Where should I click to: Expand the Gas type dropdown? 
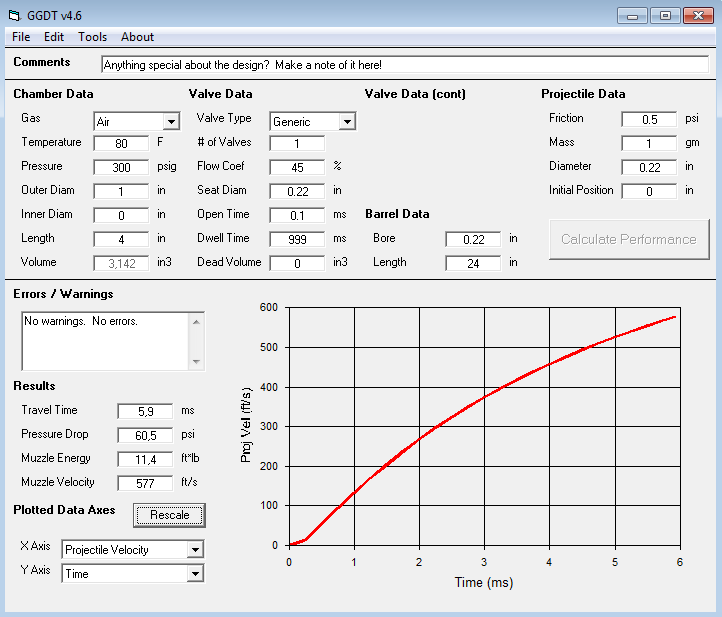tap(171, 122)
